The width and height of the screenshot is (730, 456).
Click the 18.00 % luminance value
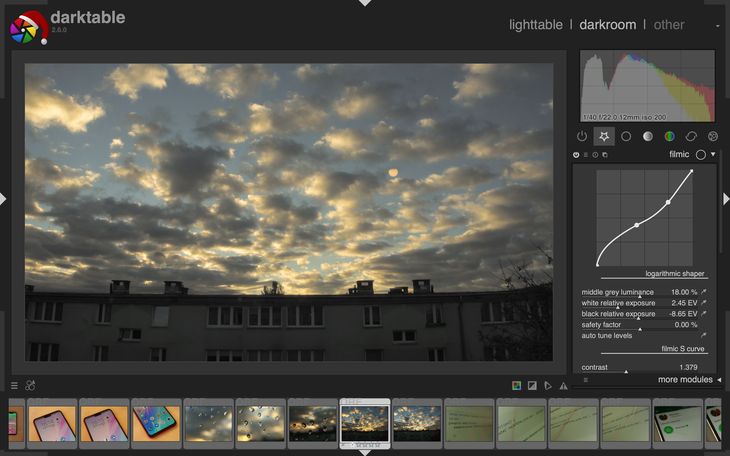684,292
